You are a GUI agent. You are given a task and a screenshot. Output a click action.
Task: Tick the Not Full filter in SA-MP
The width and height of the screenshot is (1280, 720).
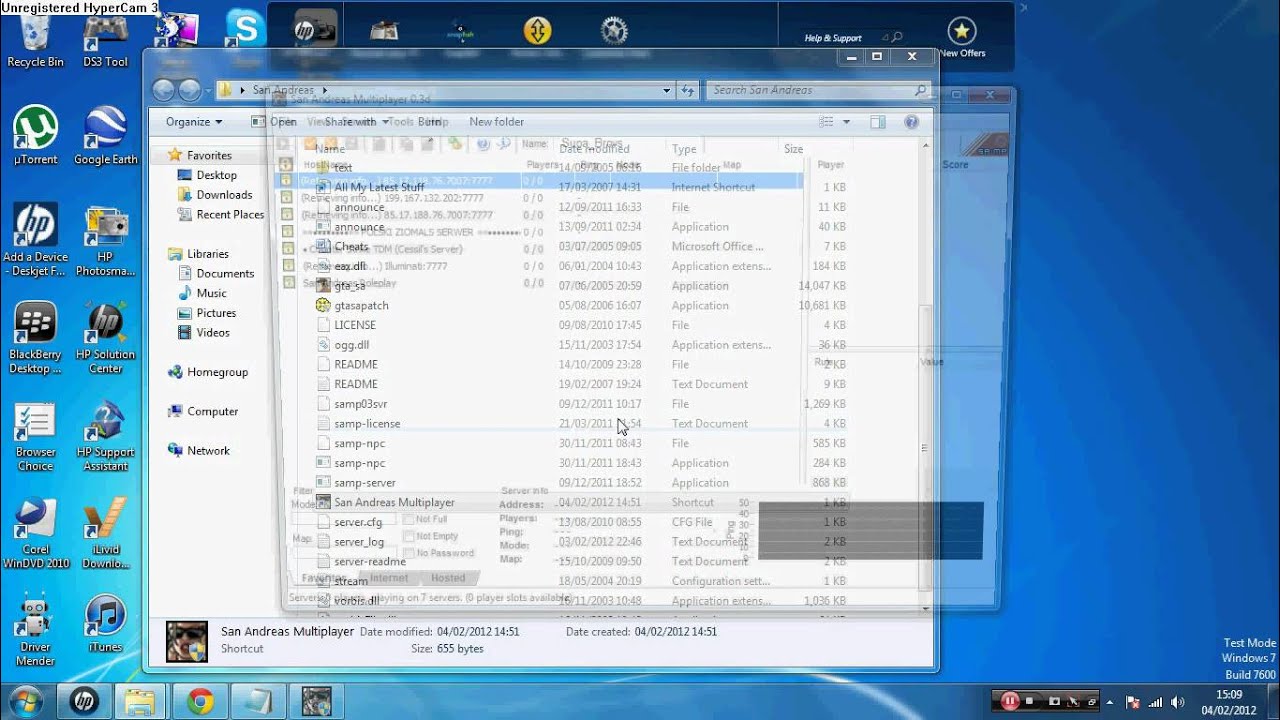(x=408, y=520)
